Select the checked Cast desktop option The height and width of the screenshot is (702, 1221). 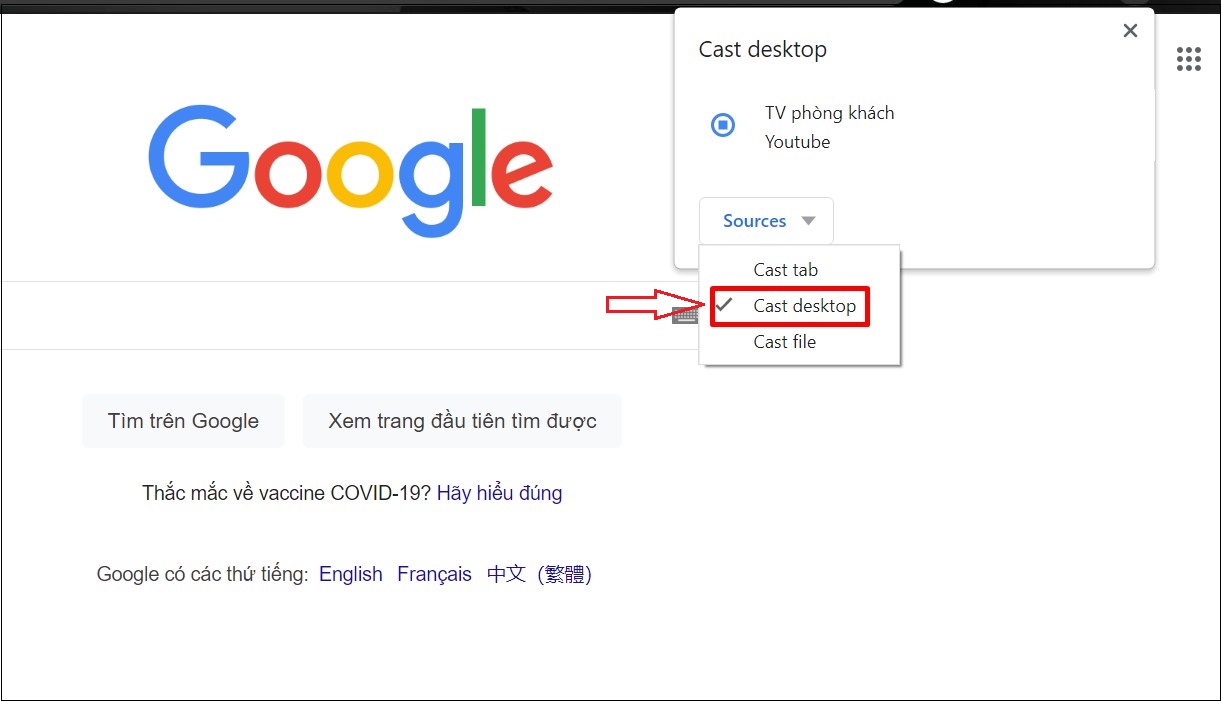(x=804, y=306)
